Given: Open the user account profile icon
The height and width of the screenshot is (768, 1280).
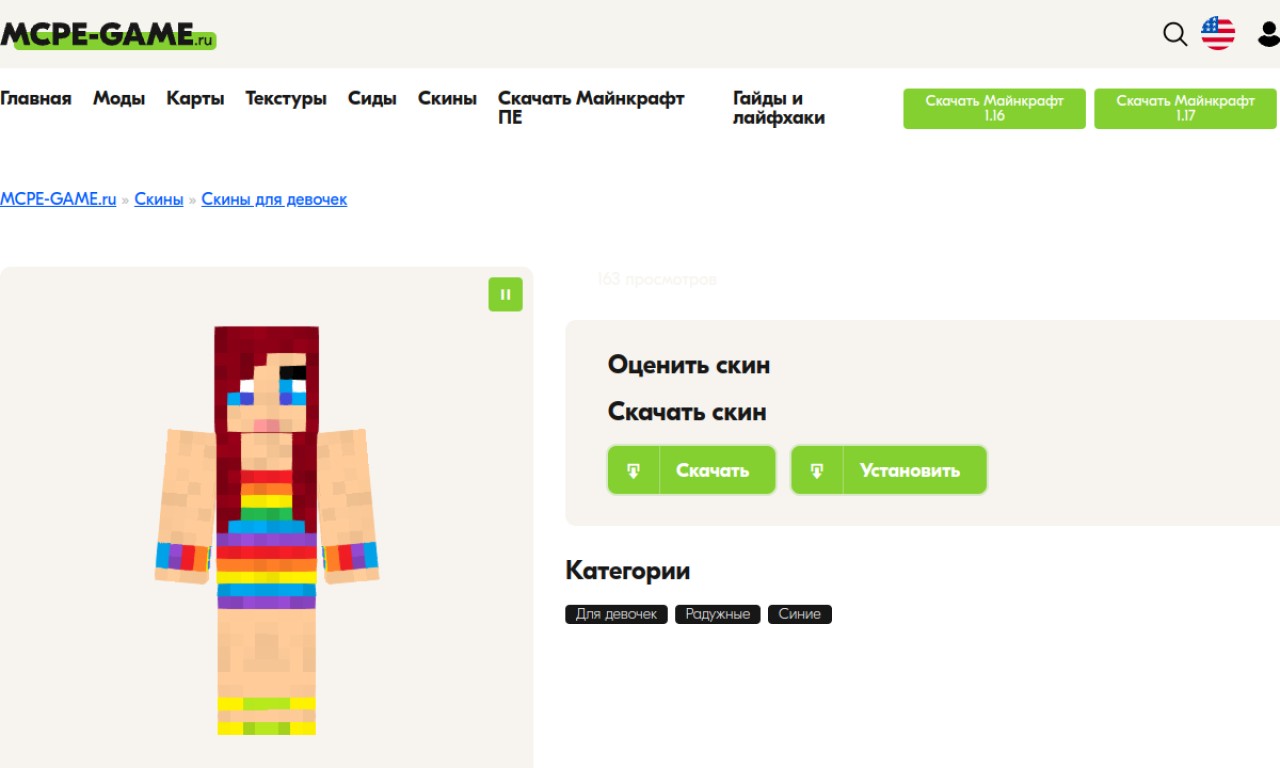Looking at the screenshot, I should click(x=1269, y=34).
